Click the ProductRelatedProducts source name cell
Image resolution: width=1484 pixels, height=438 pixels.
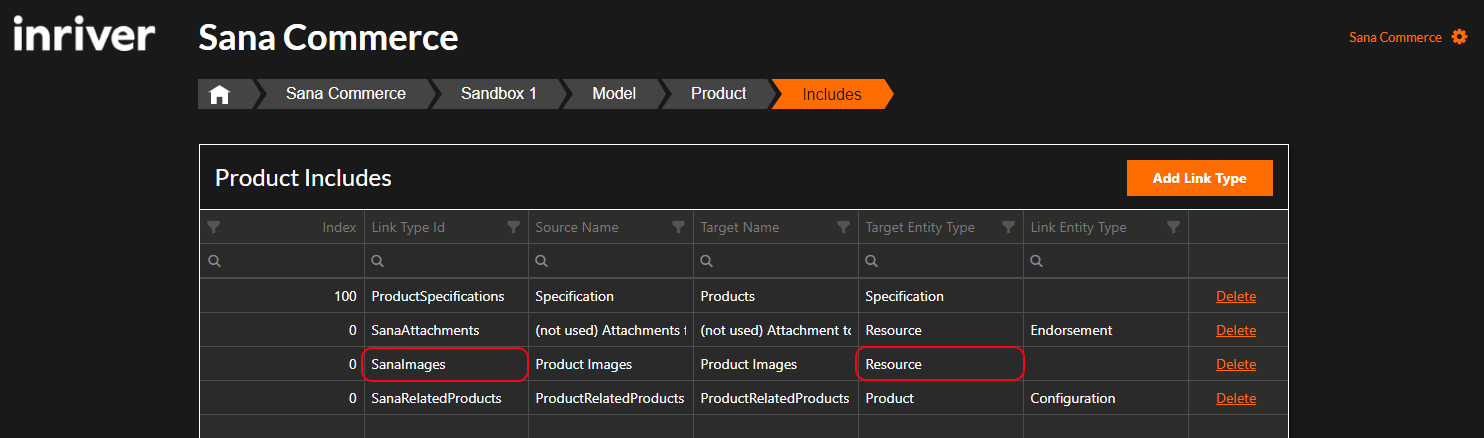click(x=611, y=398)
